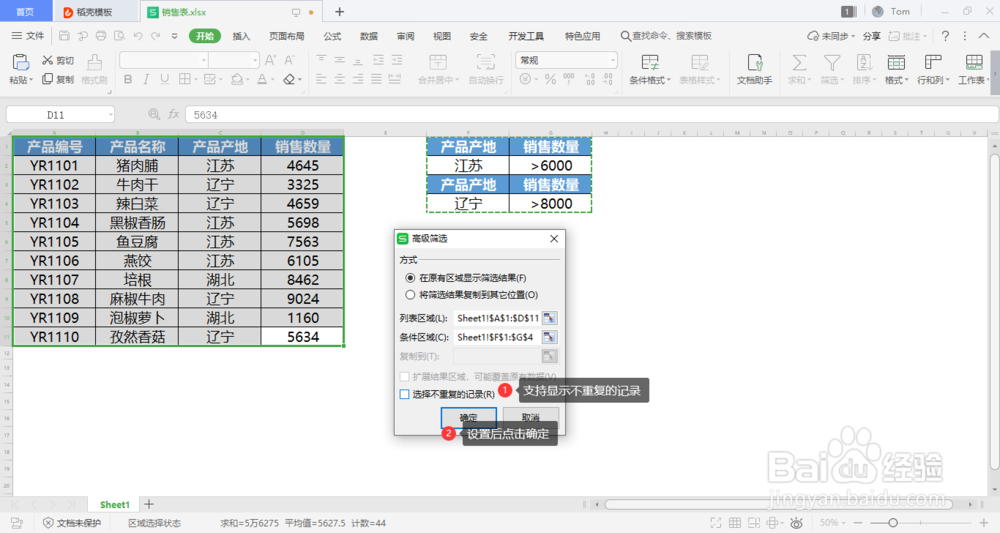This screenshot has height=533, width=1000.
Task: Click the fx insert function icon
Action: [x=173, y=115]
